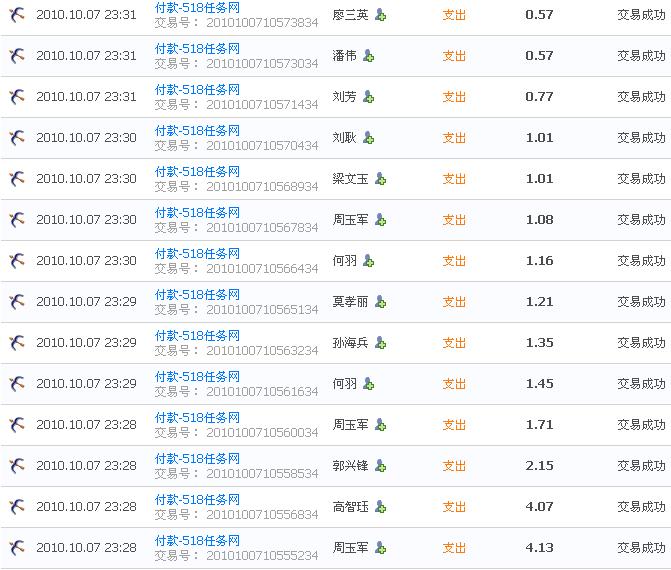Screen dimensions: 671x570
Task: Click the transaction number 2010100710568934
Action: pos(262,187)
